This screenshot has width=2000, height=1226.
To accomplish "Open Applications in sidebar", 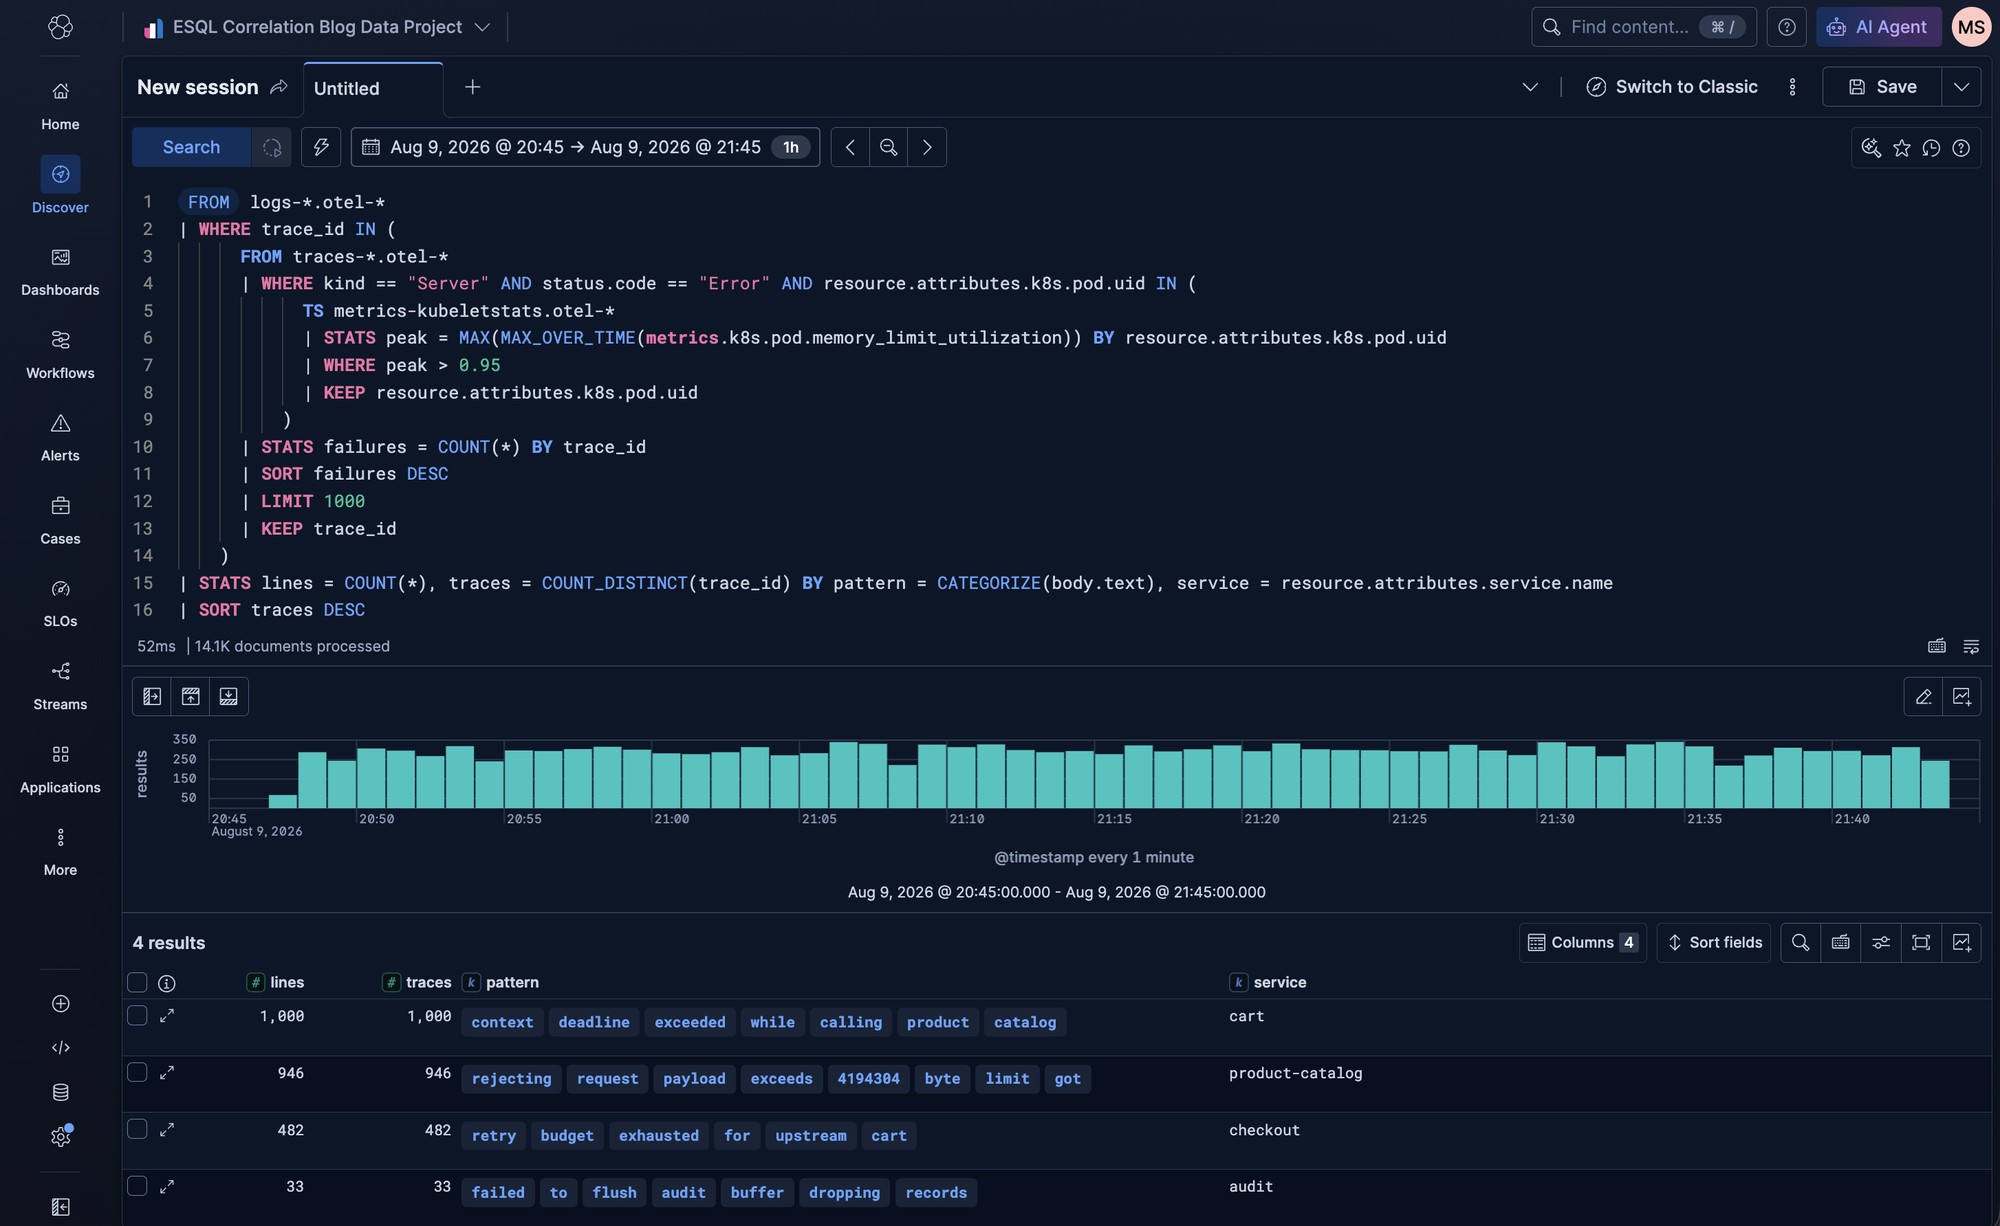I will tap(60, 770).
